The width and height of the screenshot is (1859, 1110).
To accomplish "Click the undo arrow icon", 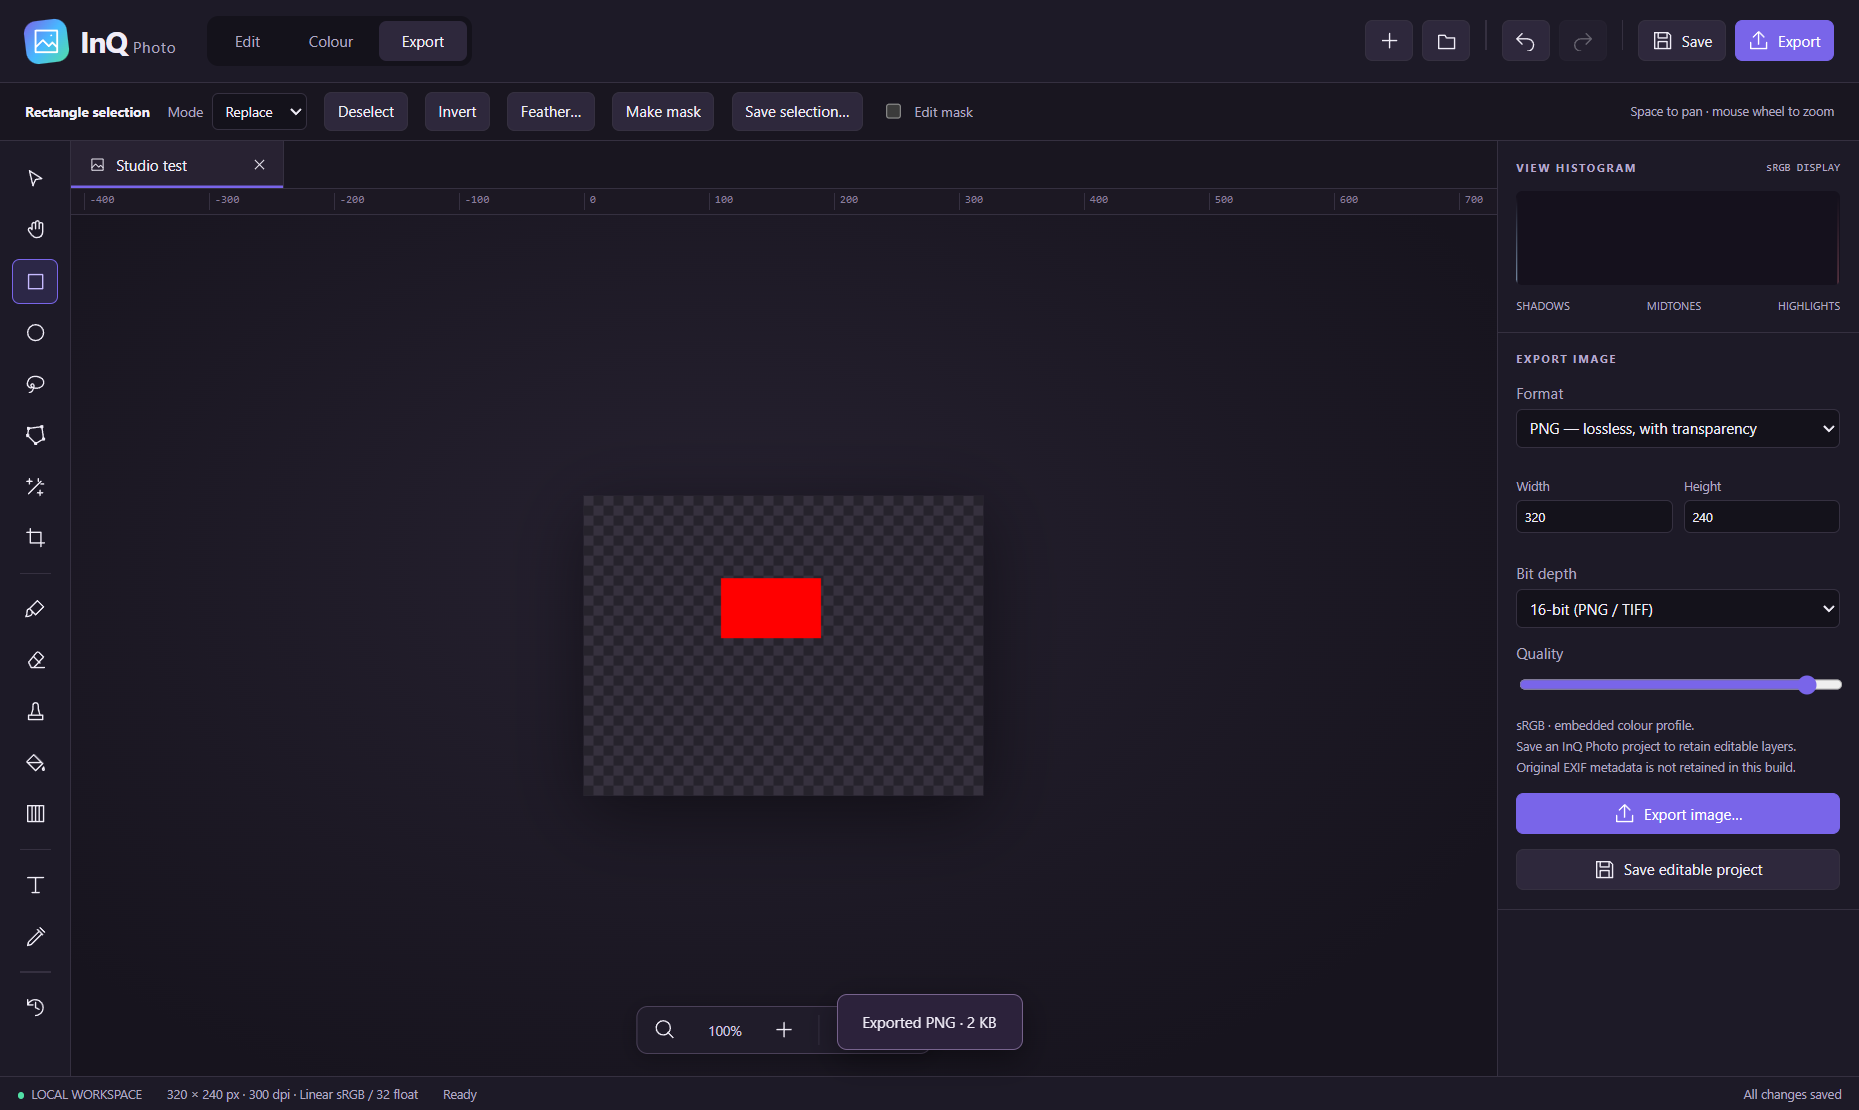I will [1525, 41].
